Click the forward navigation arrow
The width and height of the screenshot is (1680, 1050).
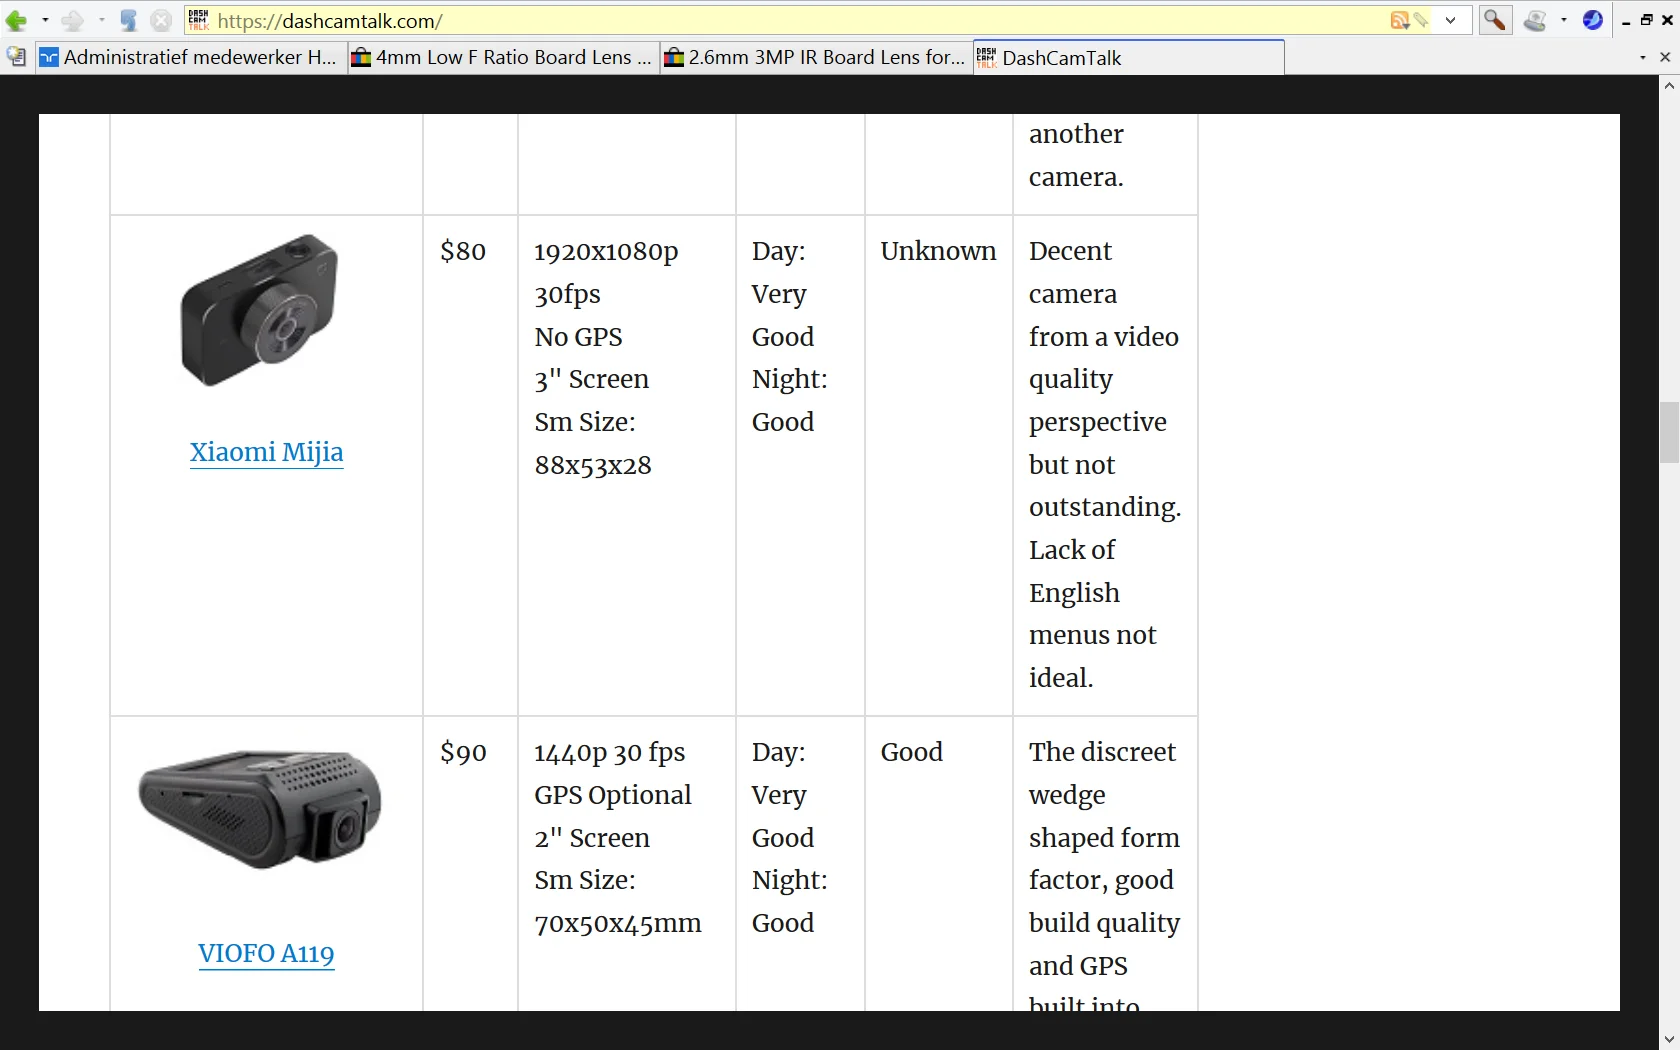(72, 20)
